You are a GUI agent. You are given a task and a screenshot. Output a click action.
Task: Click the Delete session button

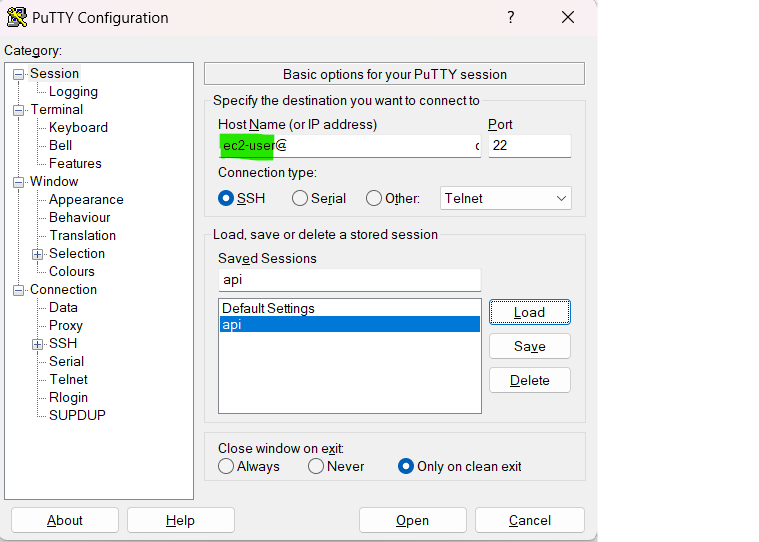(x=530, y=380)
